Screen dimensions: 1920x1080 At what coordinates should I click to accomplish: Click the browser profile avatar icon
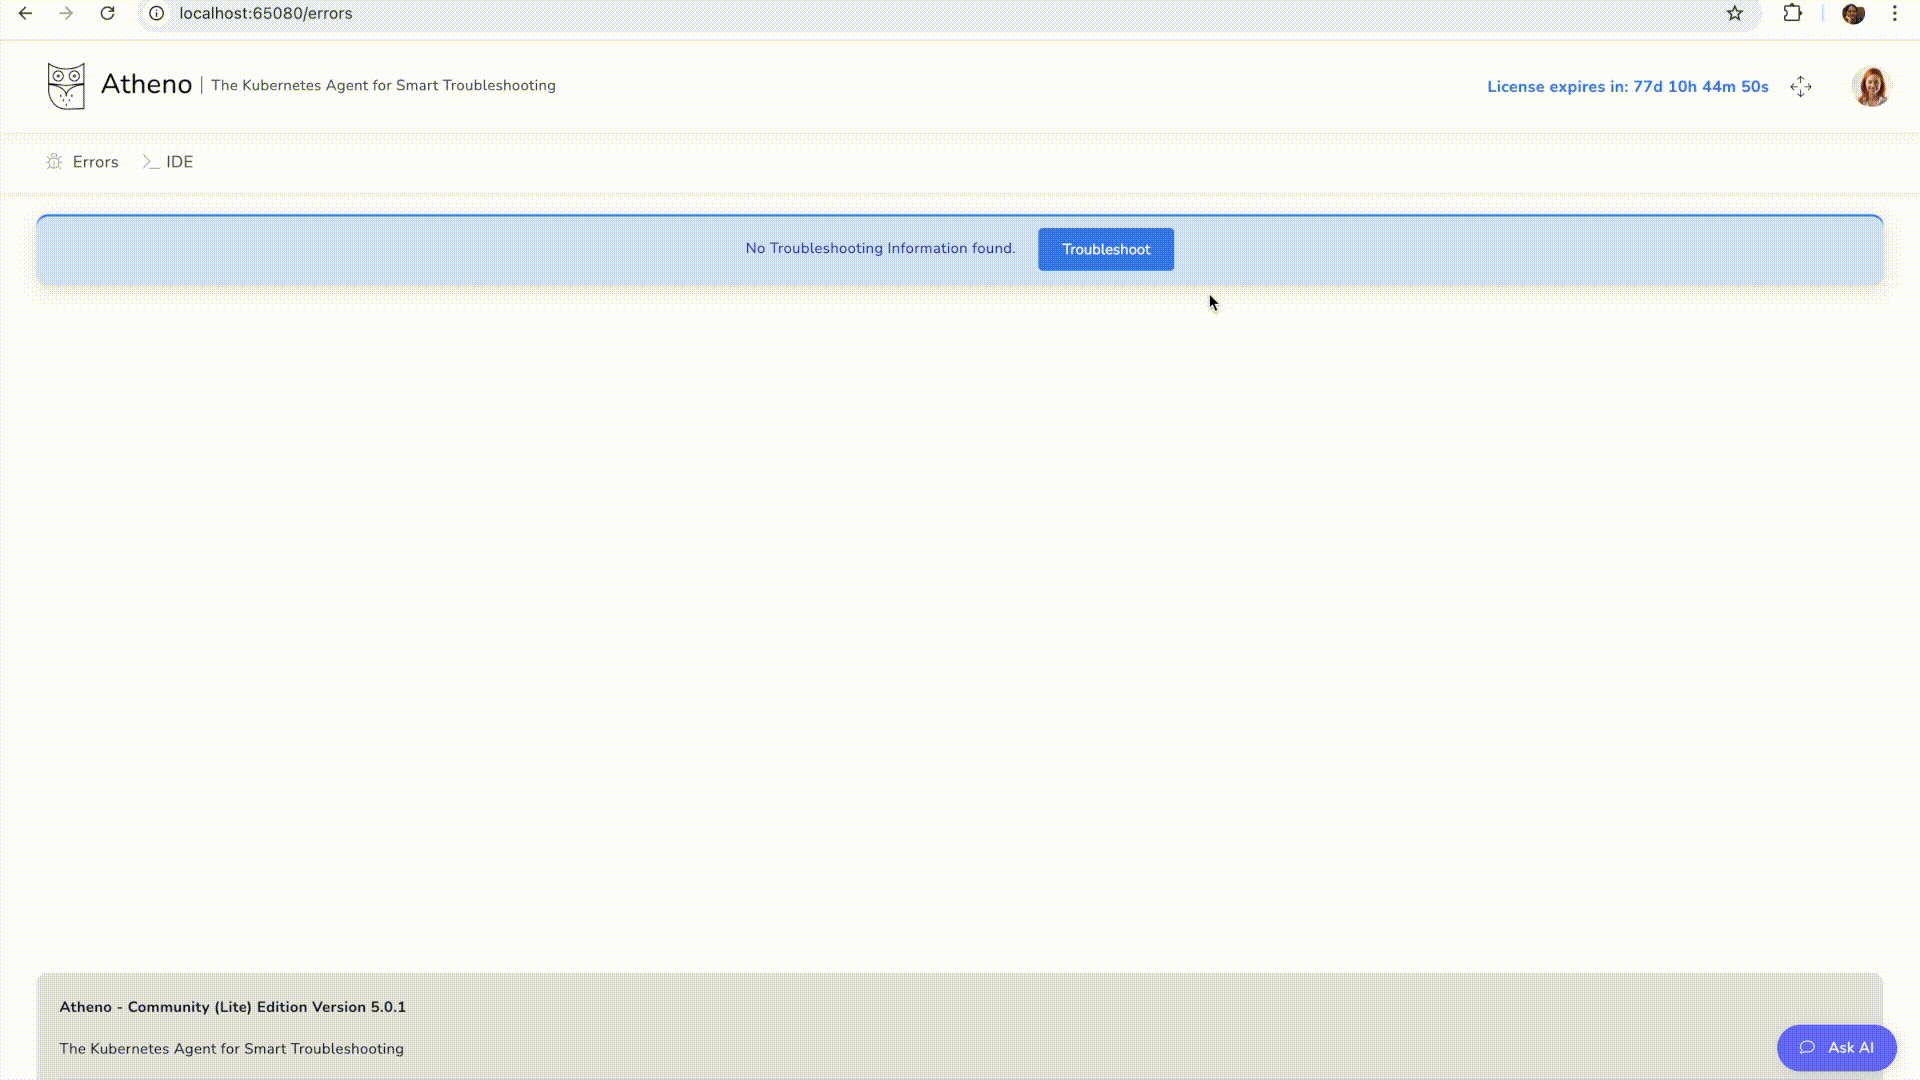(1853, 14)
